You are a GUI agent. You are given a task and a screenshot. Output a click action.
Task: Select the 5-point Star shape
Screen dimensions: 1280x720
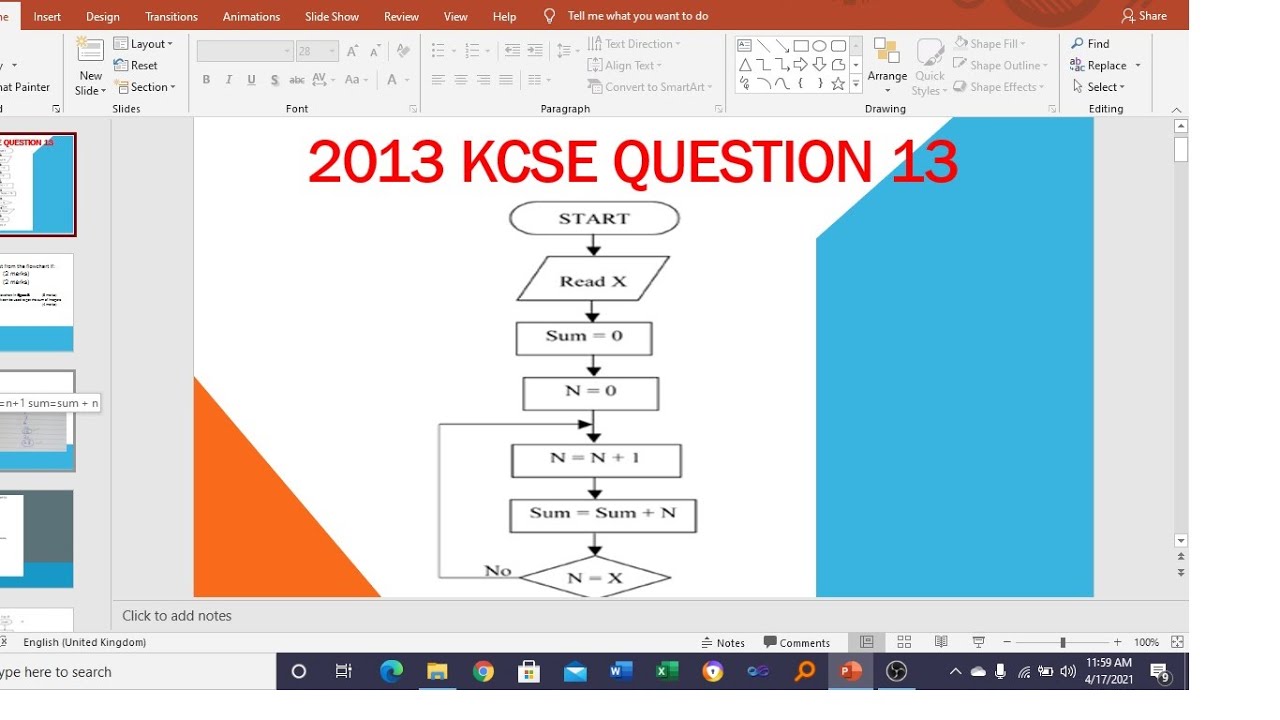coord(838,84)
